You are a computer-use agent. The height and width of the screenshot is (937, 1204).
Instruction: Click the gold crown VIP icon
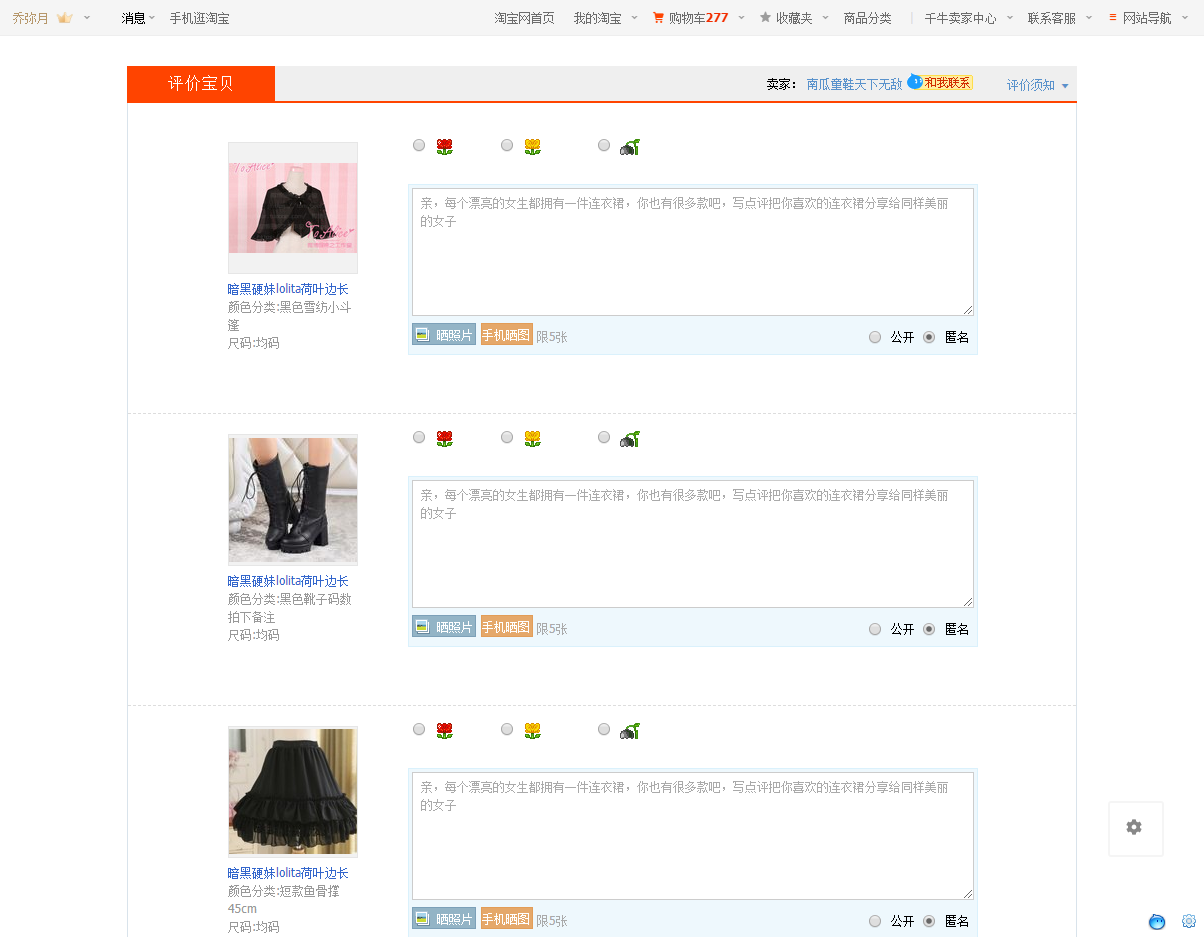pyautogui.click(x=65, y=18)
